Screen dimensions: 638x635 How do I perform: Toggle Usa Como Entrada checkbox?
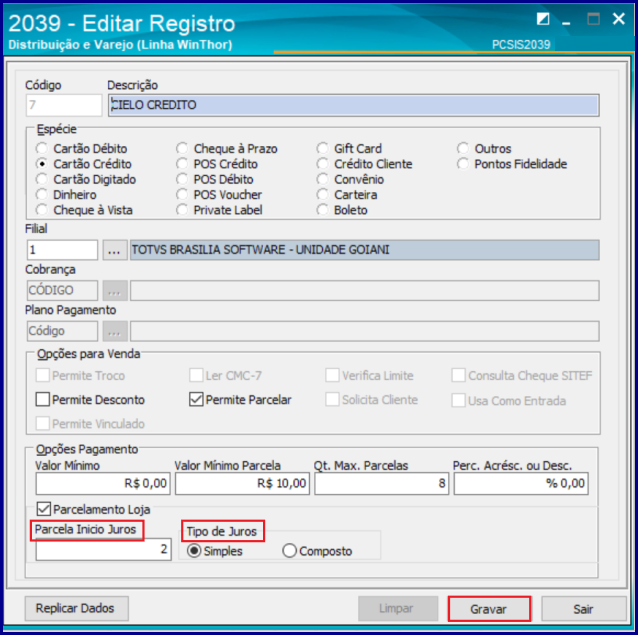pos(459,400)
